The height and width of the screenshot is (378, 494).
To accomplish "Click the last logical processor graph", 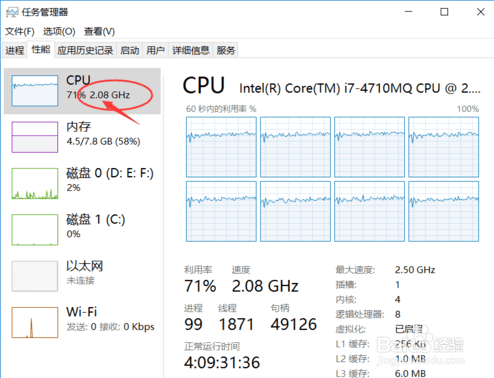I will [x=444, y=211].
